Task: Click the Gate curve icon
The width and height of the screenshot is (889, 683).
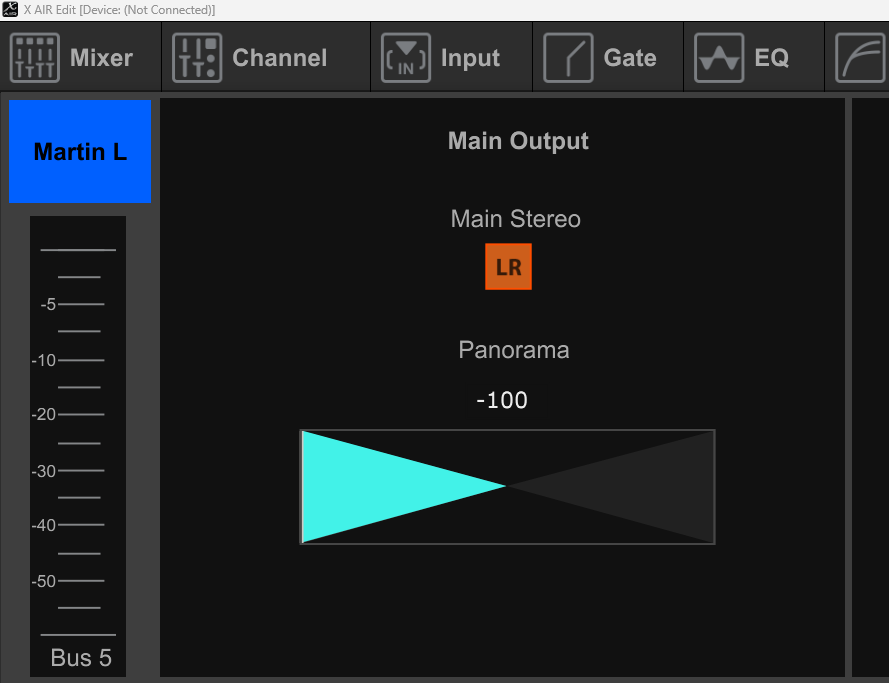Action: coord(568,58)
